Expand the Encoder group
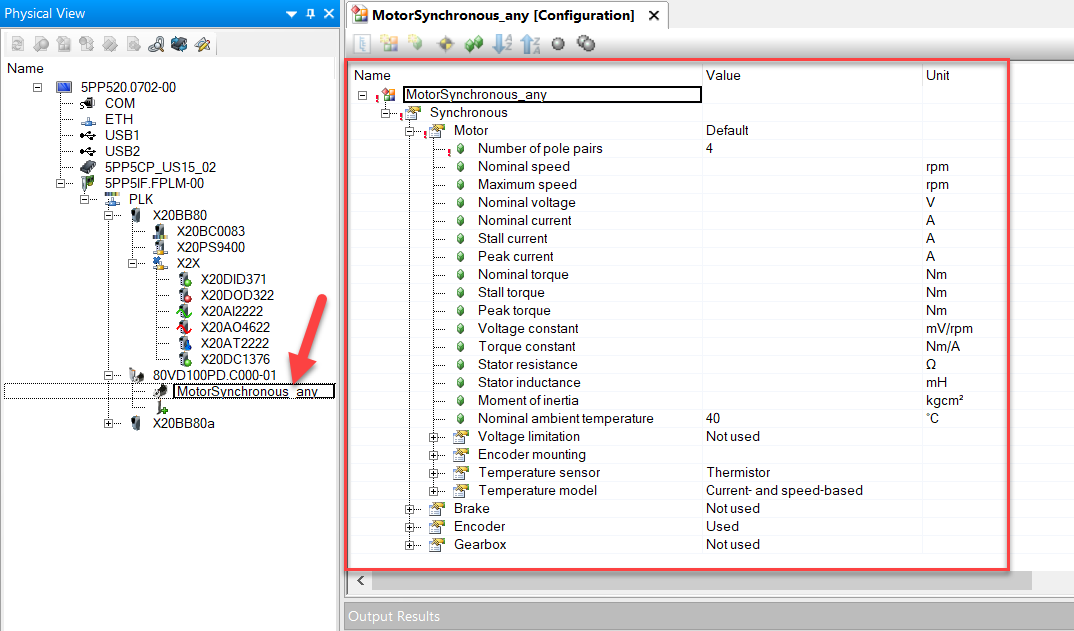This screenshot has height=631, width=1074. click(410, 527)
